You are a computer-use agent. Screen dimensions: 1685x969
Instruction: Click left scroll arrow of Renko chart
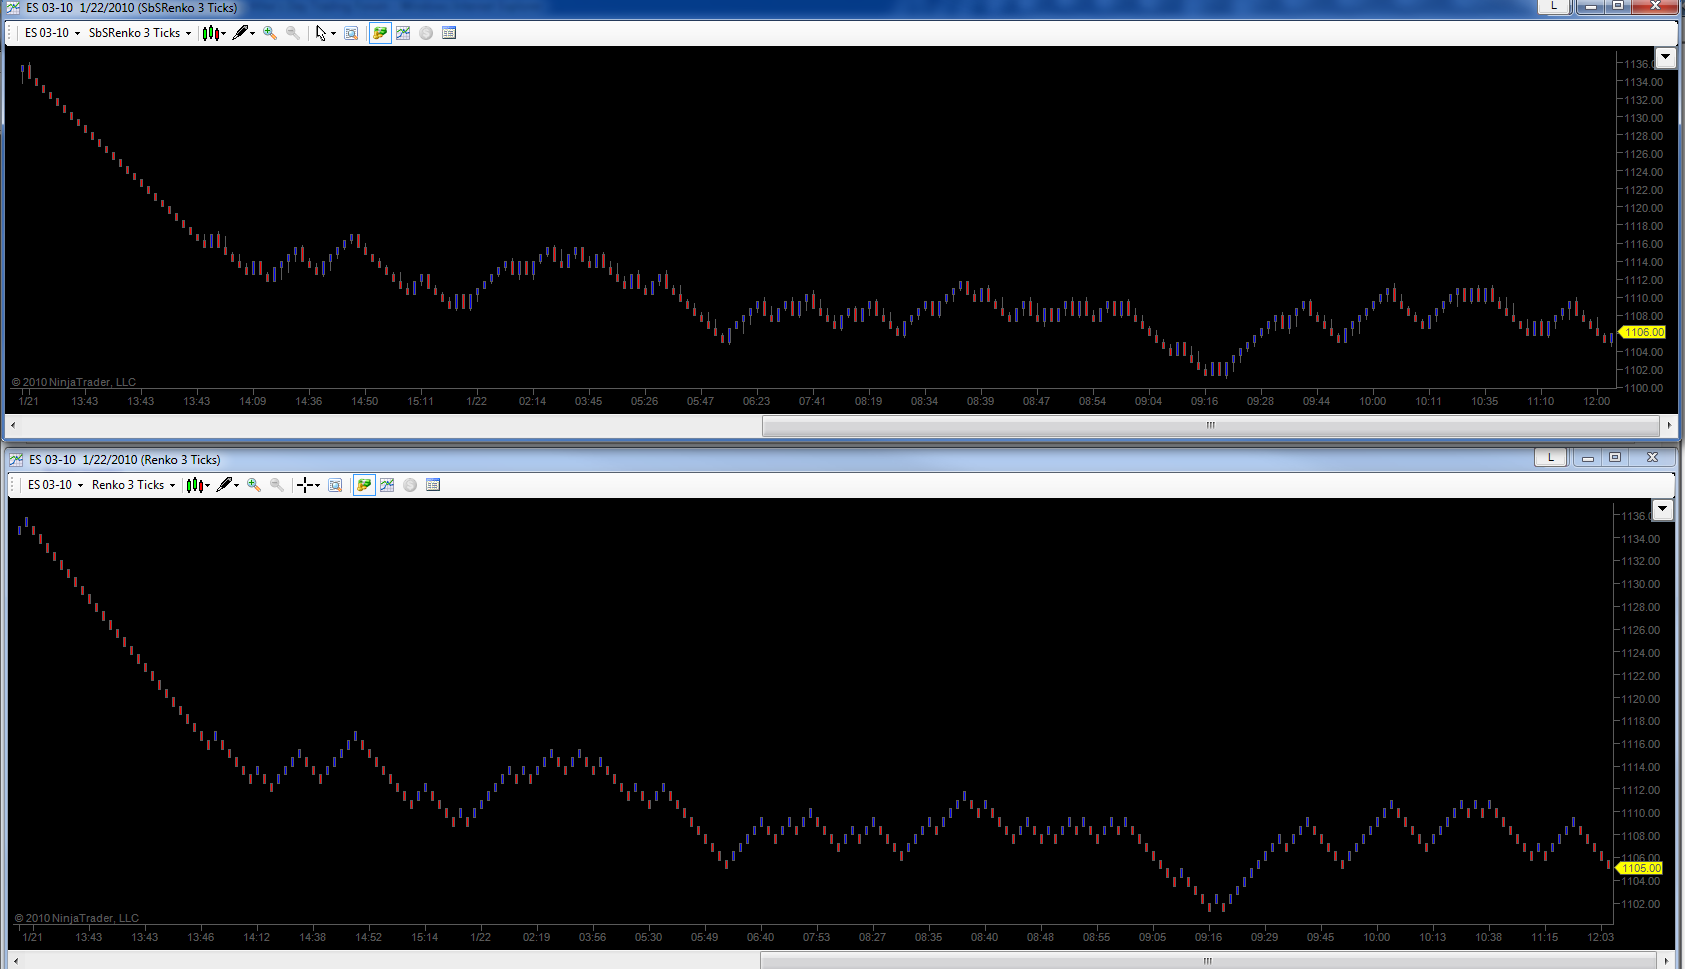coord(15,961)
